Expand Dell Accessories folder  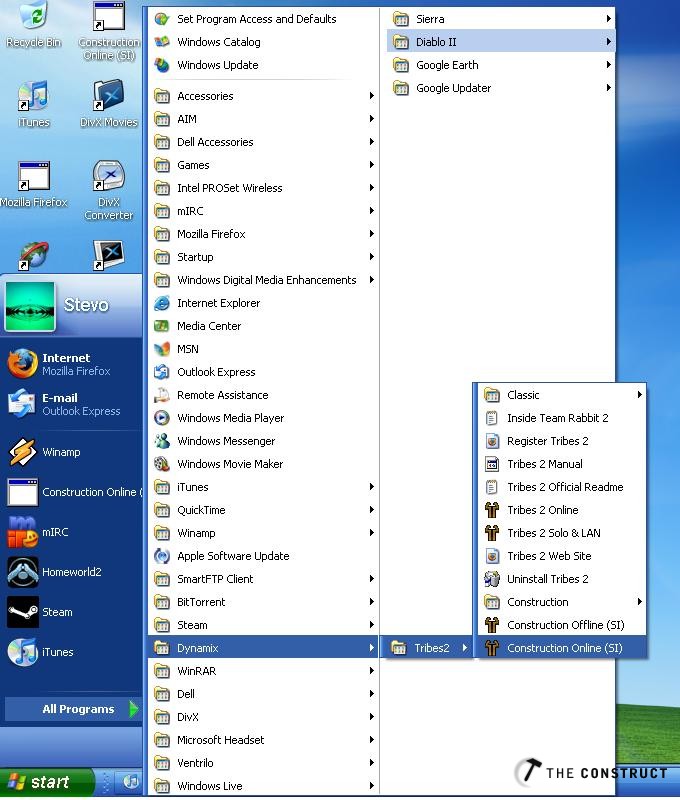pyautogui.click(x=264, y=142)
